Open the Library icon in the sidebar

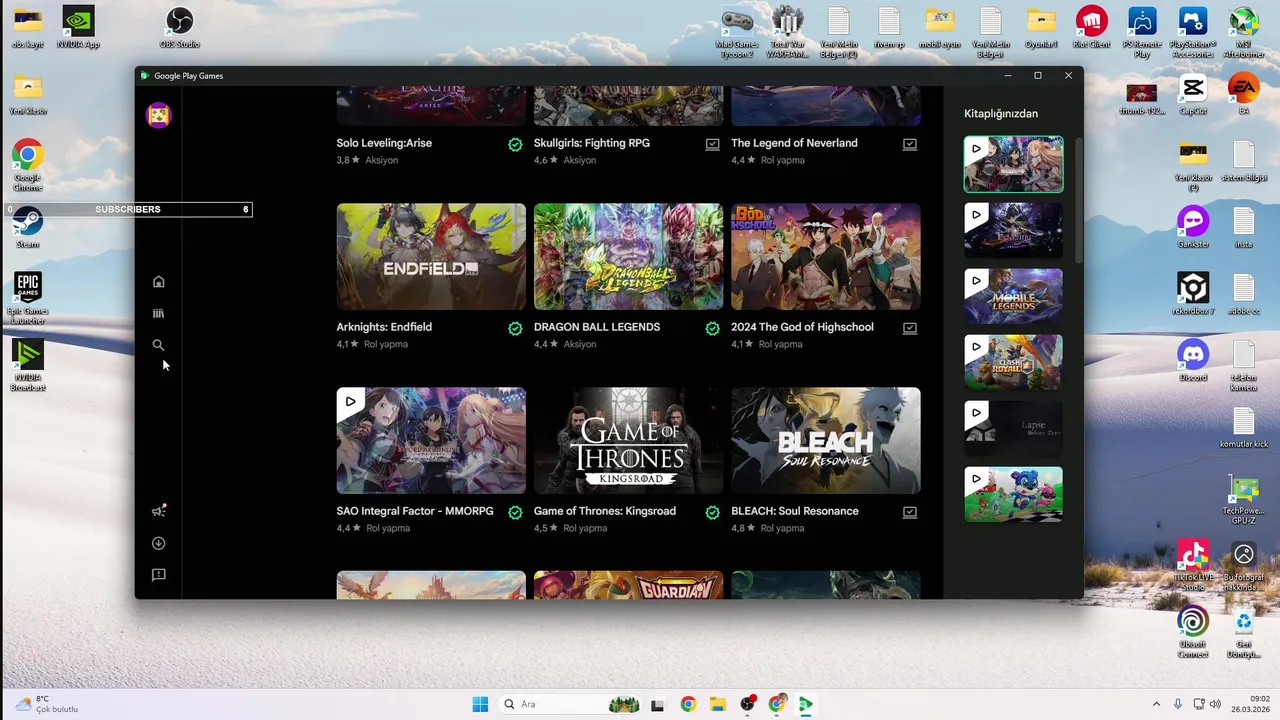pyautogui.click(x=158, y=313)
